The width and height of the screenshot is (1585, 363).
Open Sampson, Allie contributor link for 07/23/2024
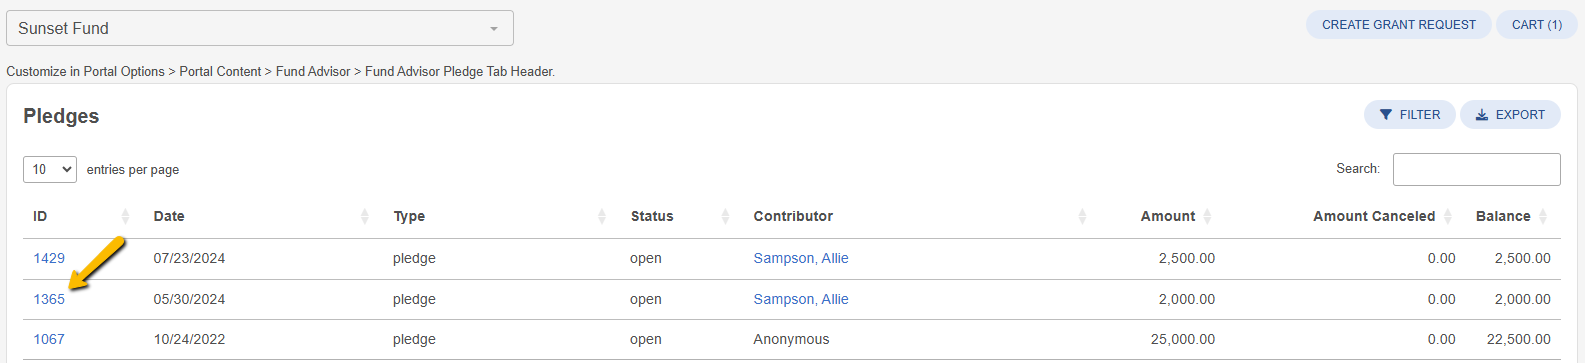click(801, 258)
